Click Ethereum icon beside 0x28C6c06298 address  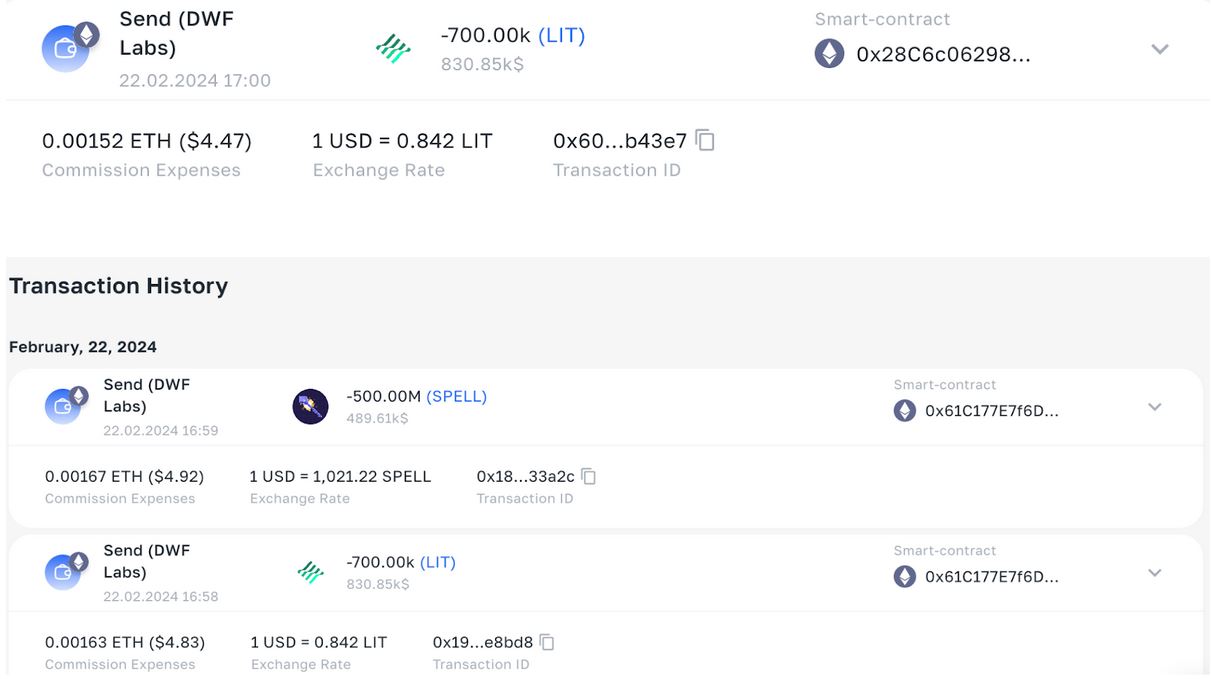click(x=829, y=54)
